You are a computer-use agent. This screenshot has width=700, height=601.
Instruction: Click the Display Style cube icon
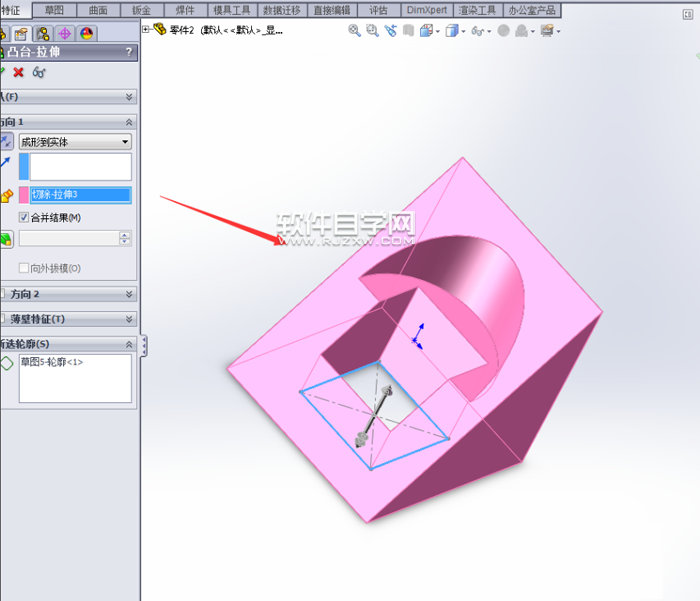click(x=452, y=30)
